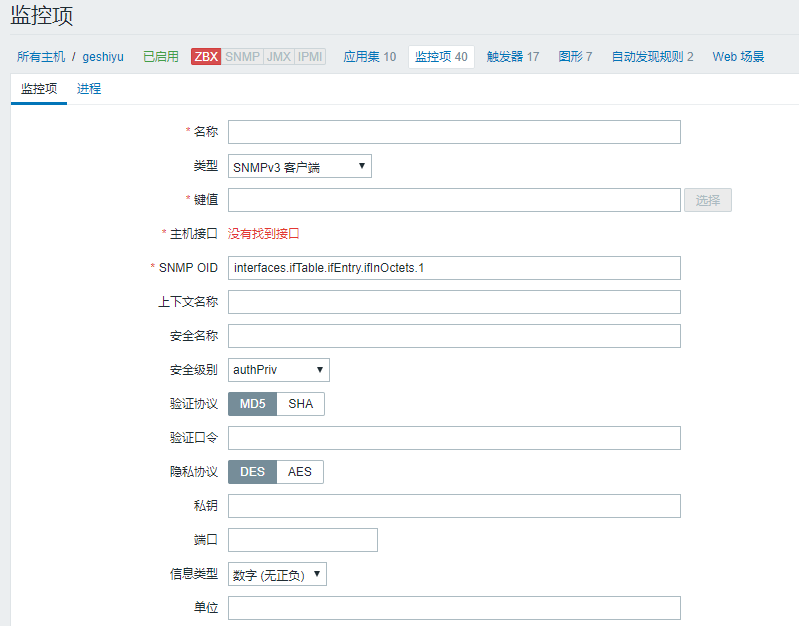
Task: Click the ZBX availability badge
Action: click(206, 57)
